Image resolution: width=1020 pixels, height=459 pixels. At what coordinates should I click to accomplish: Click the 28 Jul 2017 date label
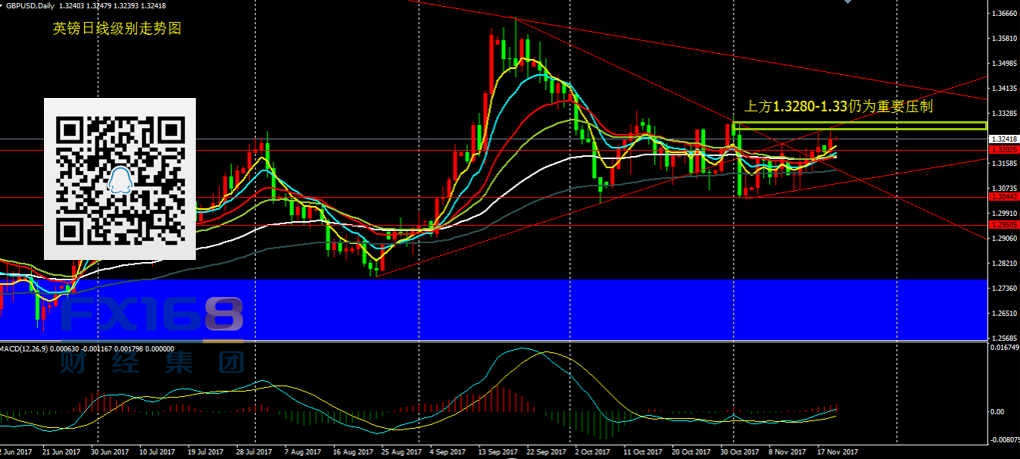(x=254, y=452)
